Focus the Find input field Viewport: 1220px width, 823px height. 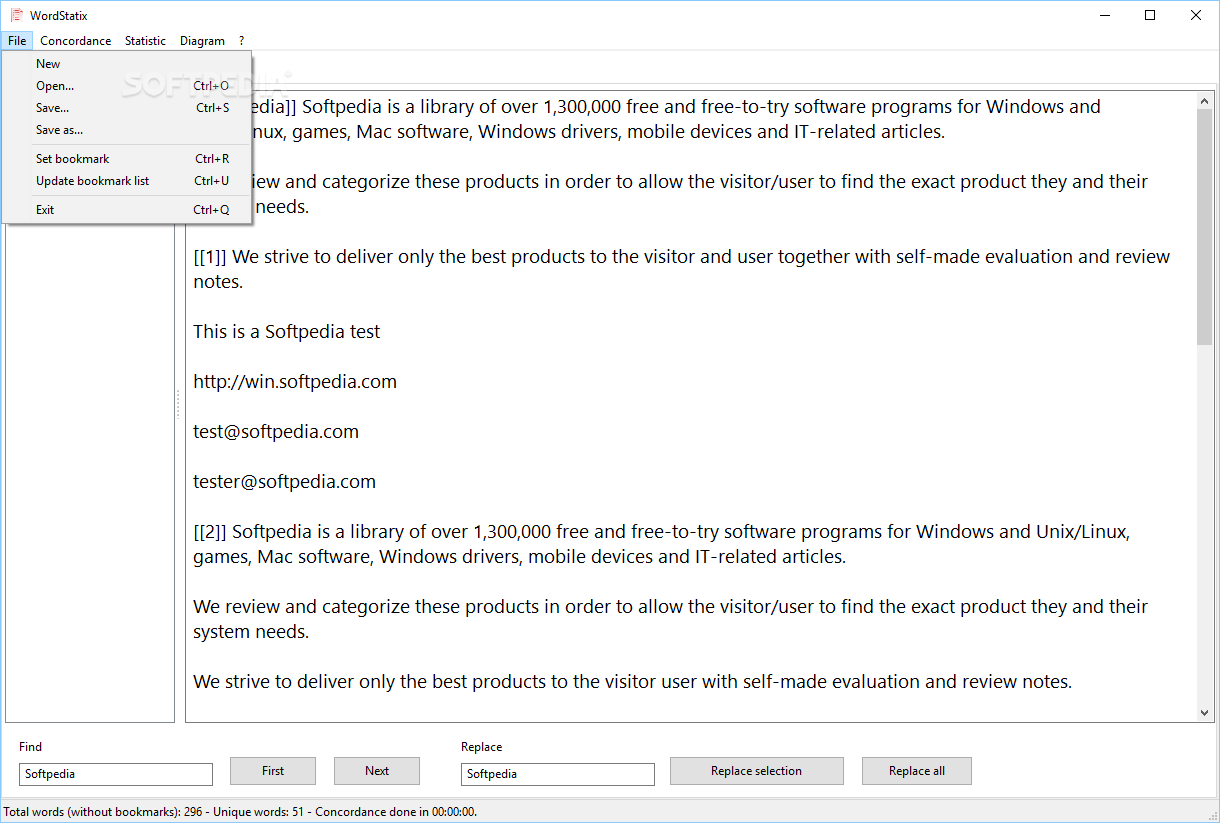tap(116, 774)
